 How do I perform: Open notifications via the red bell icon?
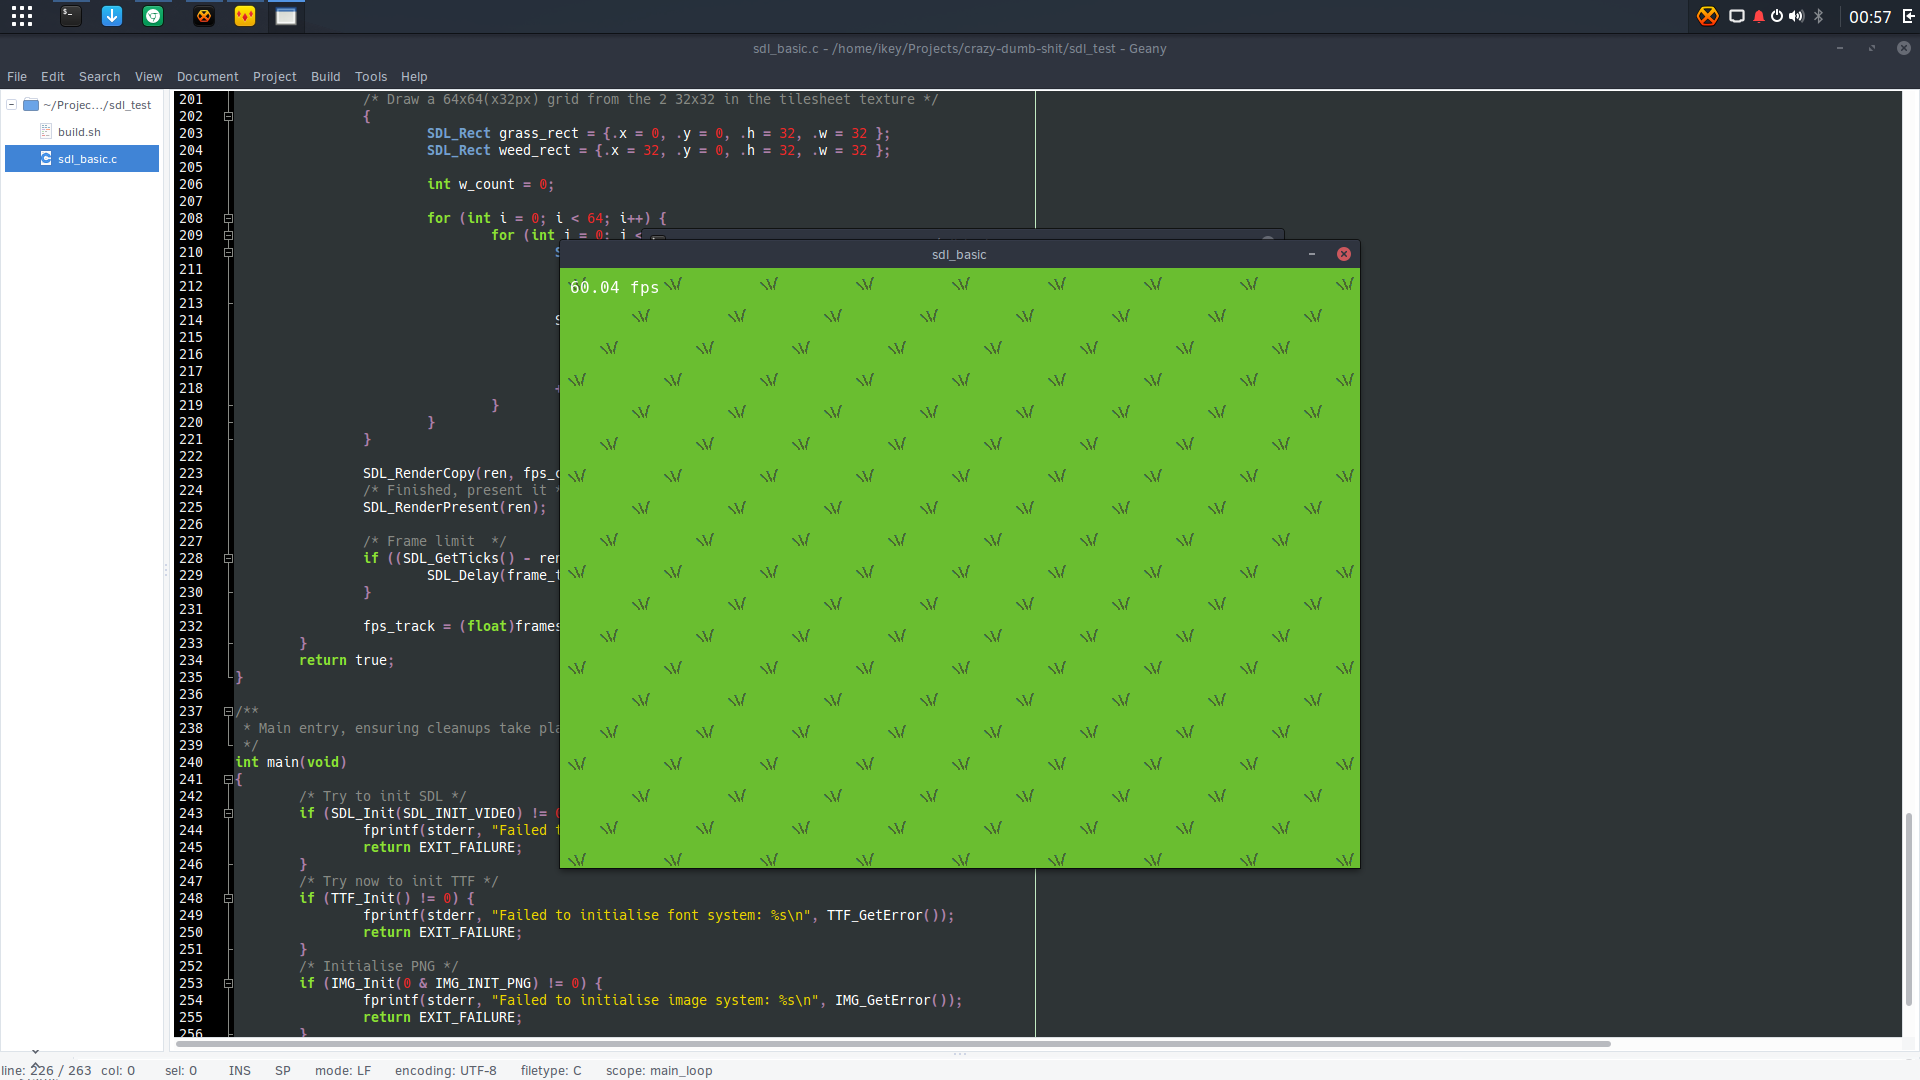(1759, 16)
